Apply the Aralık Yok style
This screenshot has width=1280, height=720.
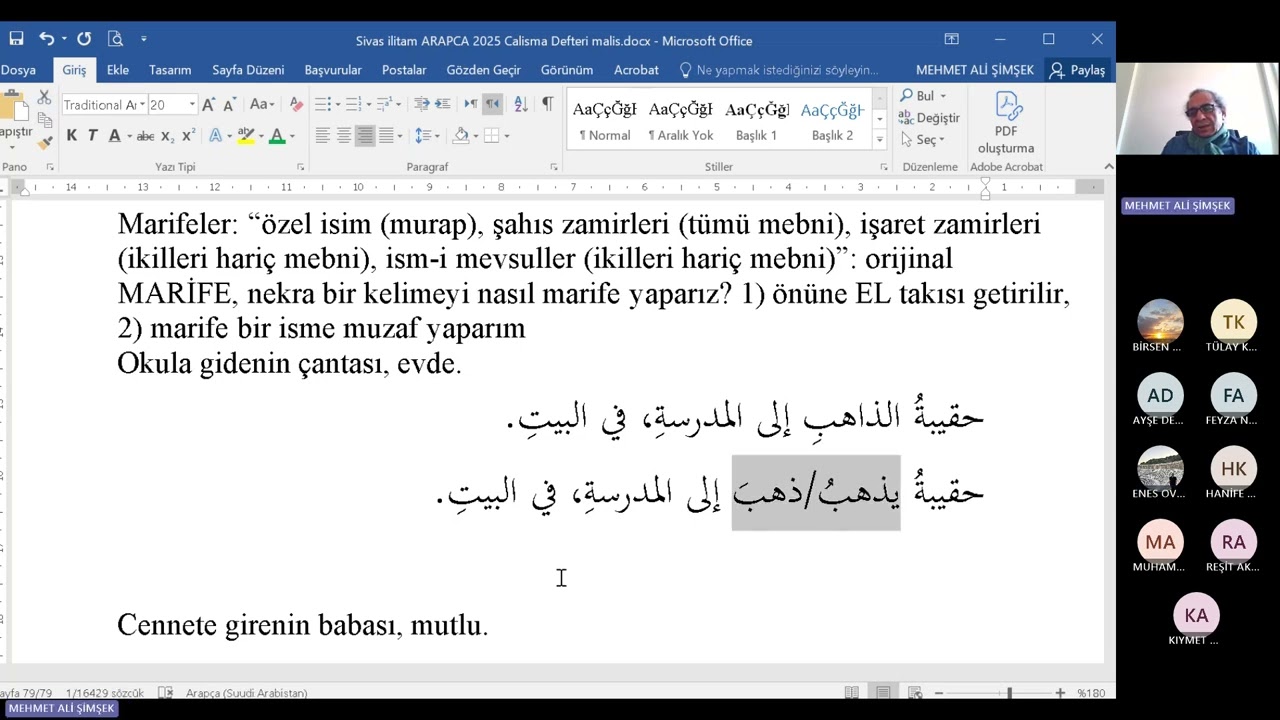(681, 119)
